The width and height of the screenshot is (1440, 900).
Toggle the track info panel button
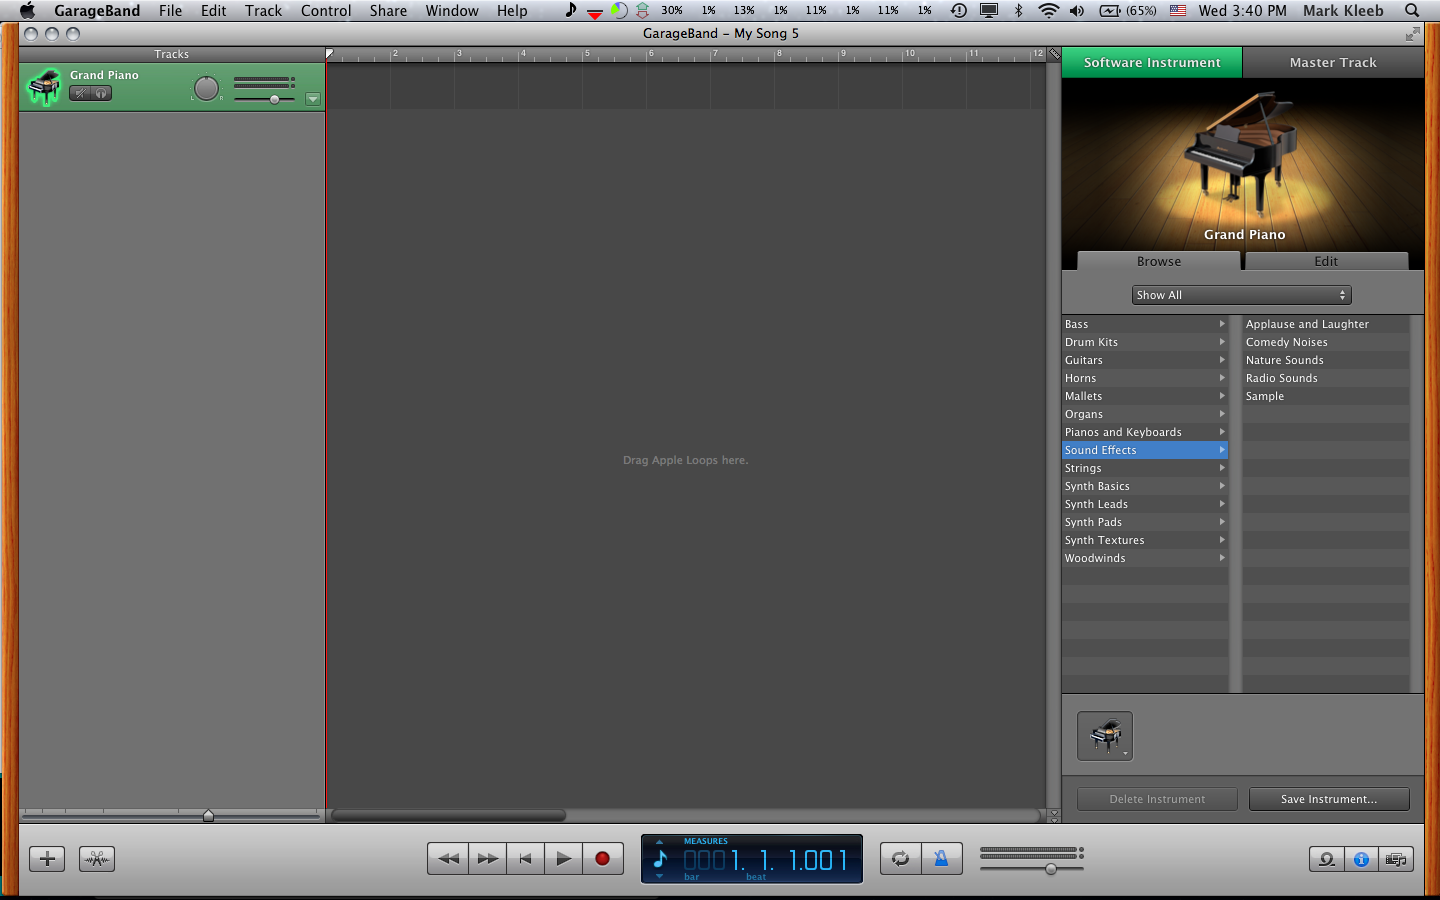coord(1361,859)
